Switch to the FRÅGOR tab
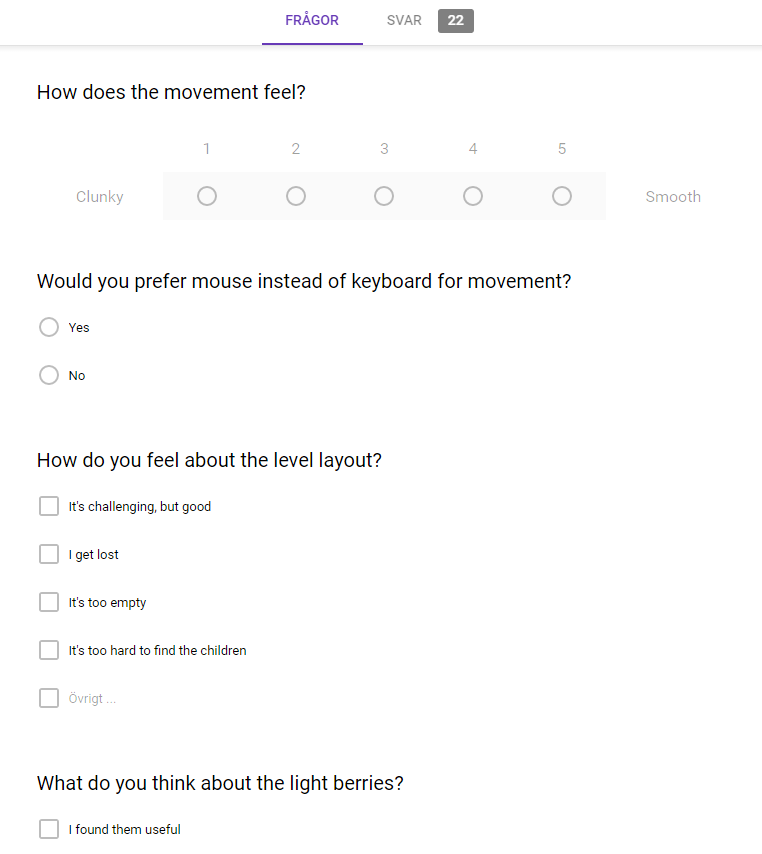Screen dimensions: 762x854 click(311, 20)
